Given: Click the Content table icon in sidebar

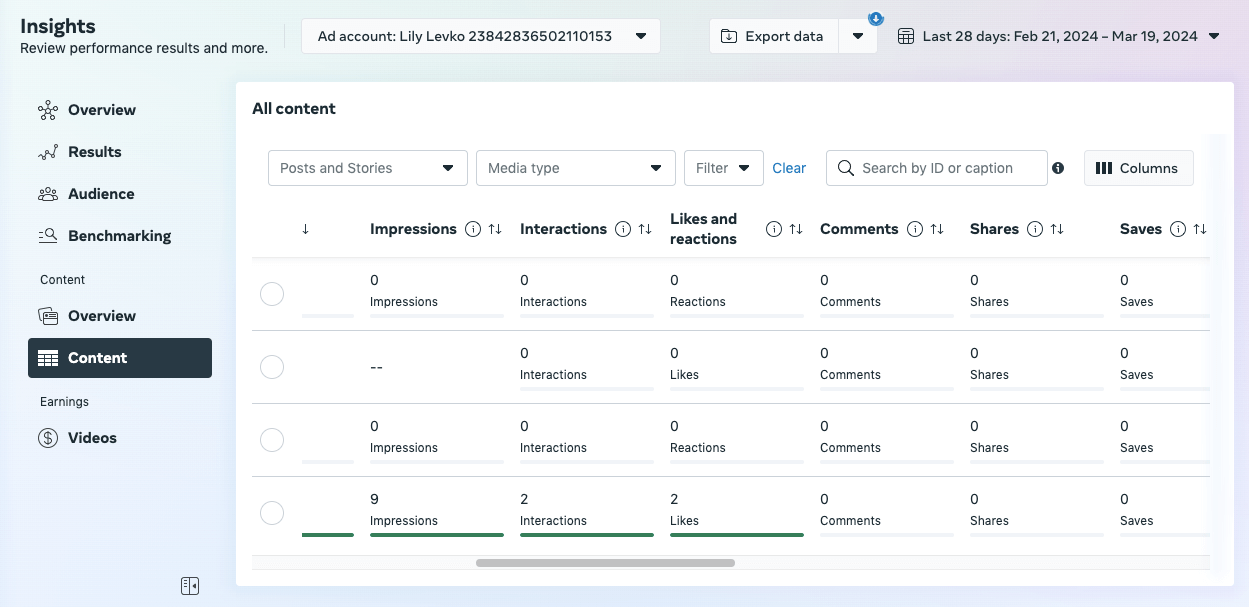Looking at the screenshot, I should (x=48, y=358).
